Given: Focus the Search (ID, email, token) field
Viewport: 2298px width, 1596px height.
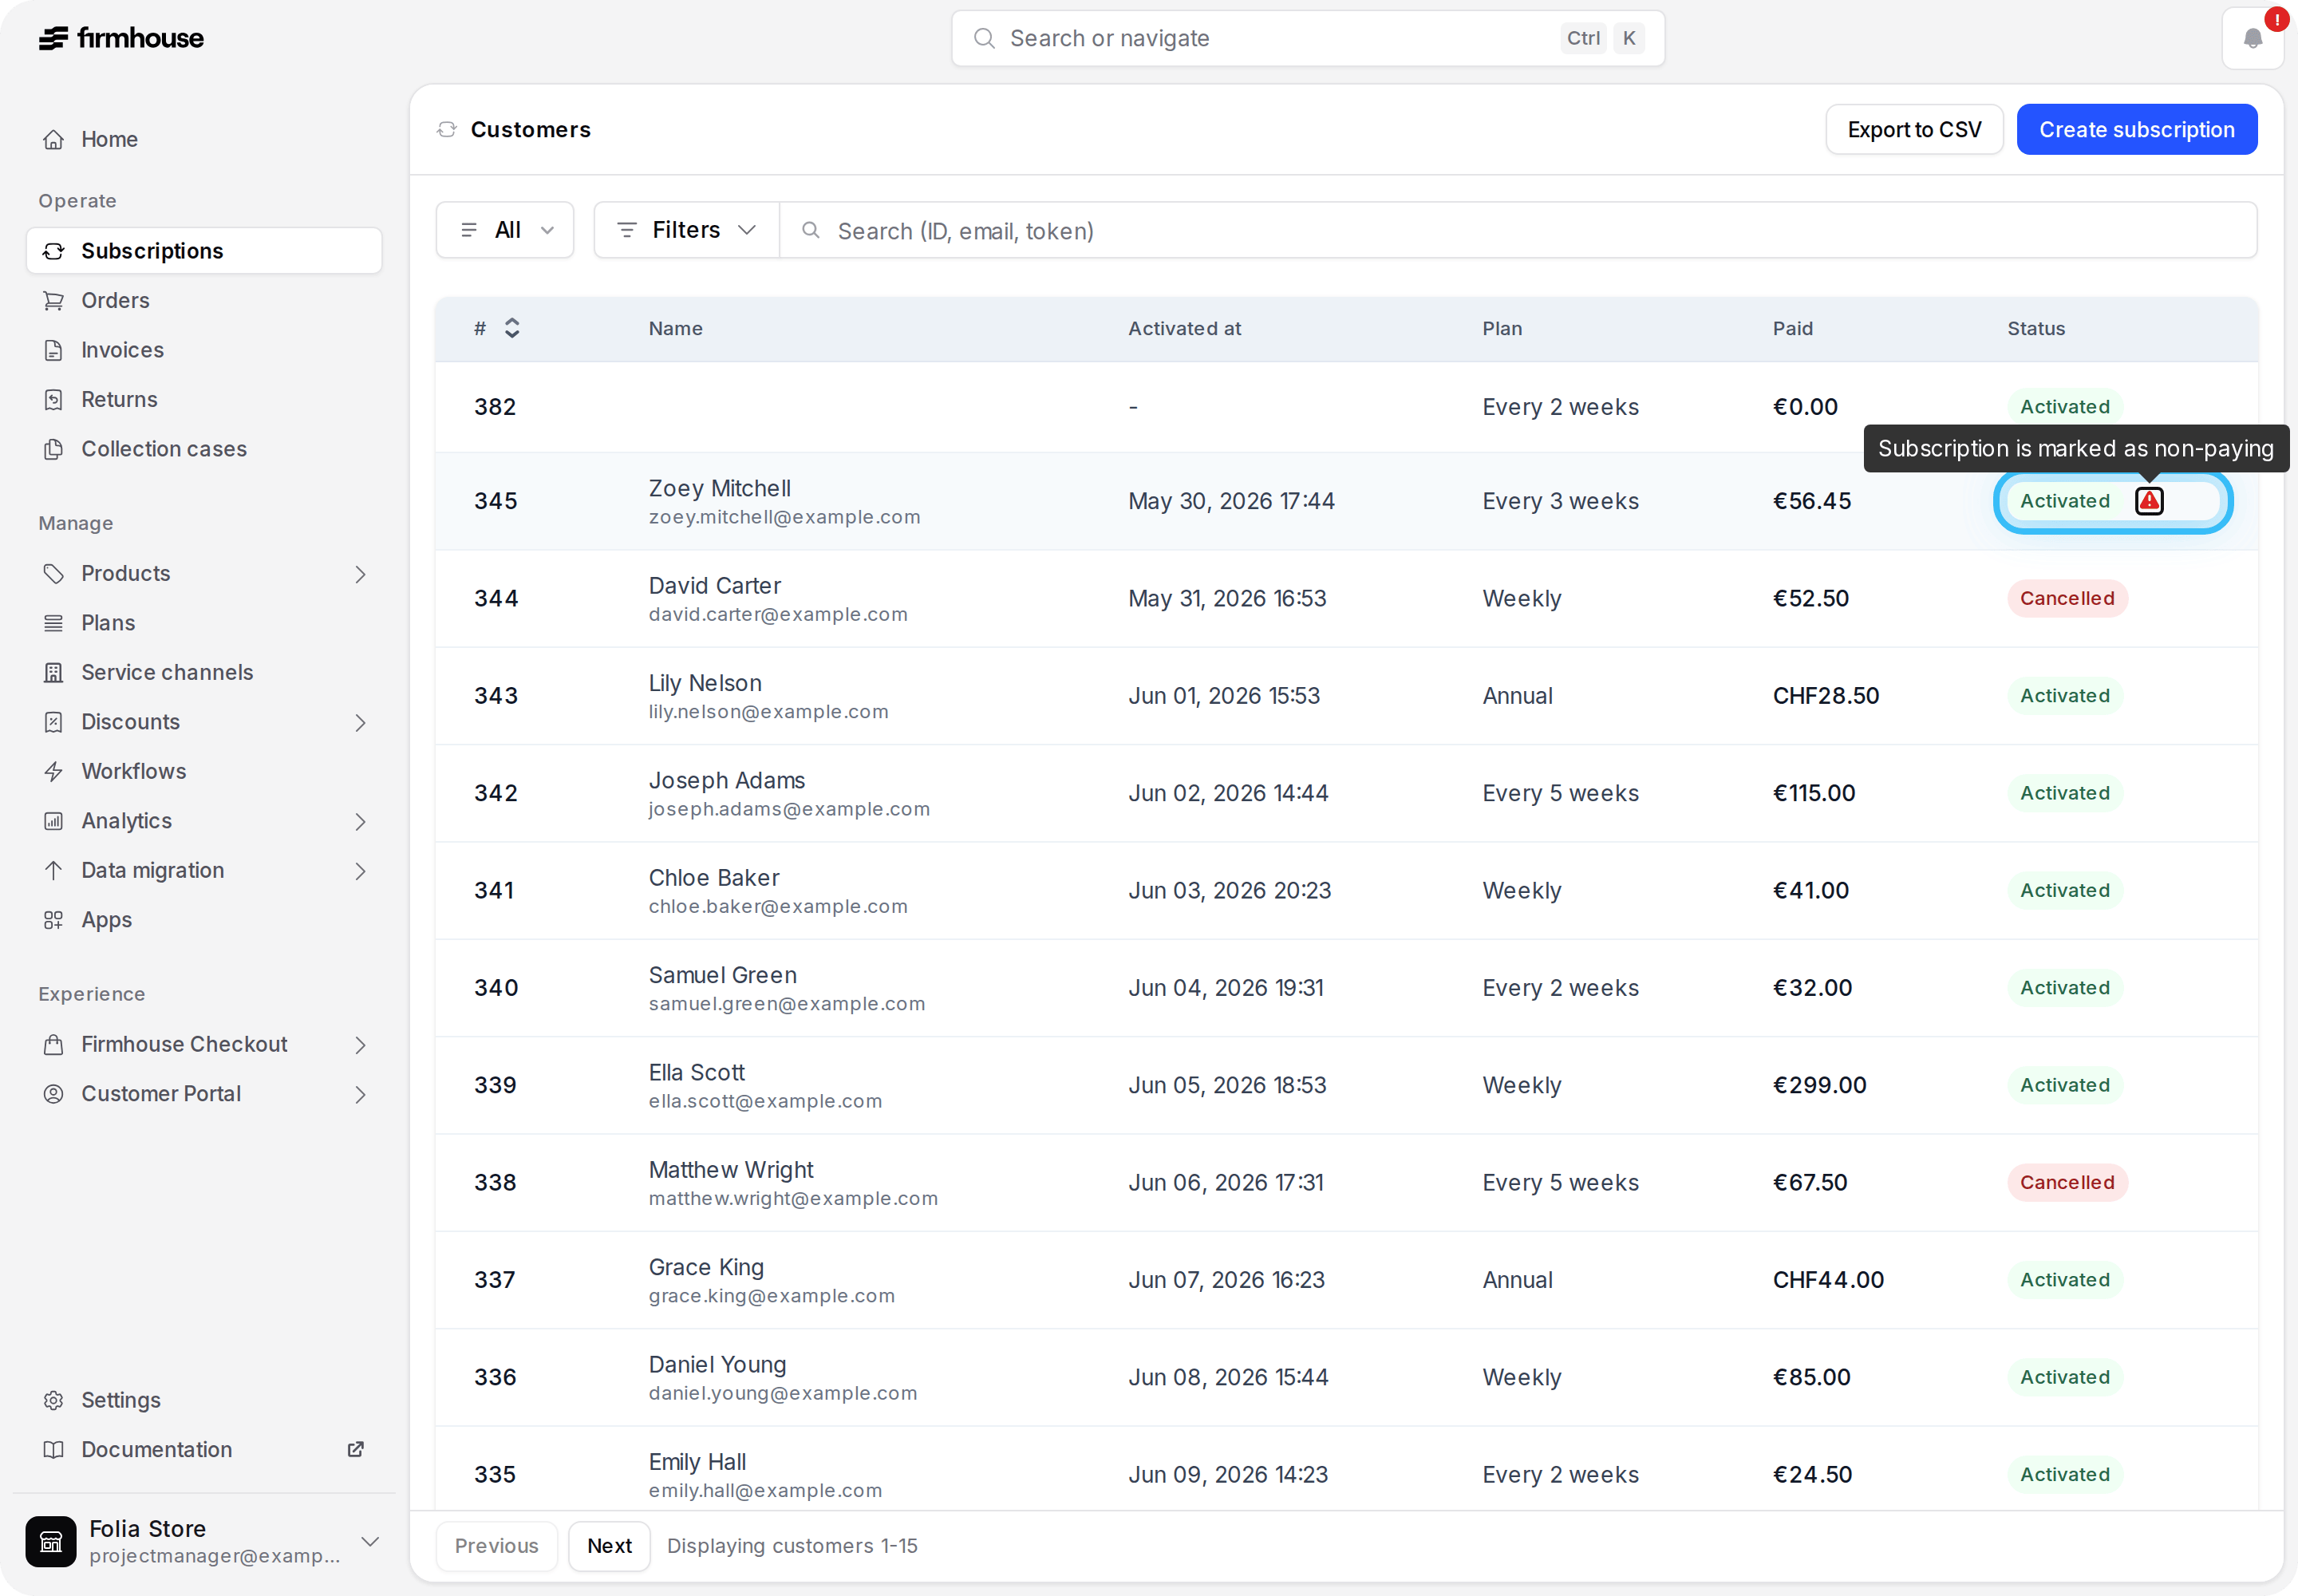Looking at the screenshot, I should (x=1518, y=231).
